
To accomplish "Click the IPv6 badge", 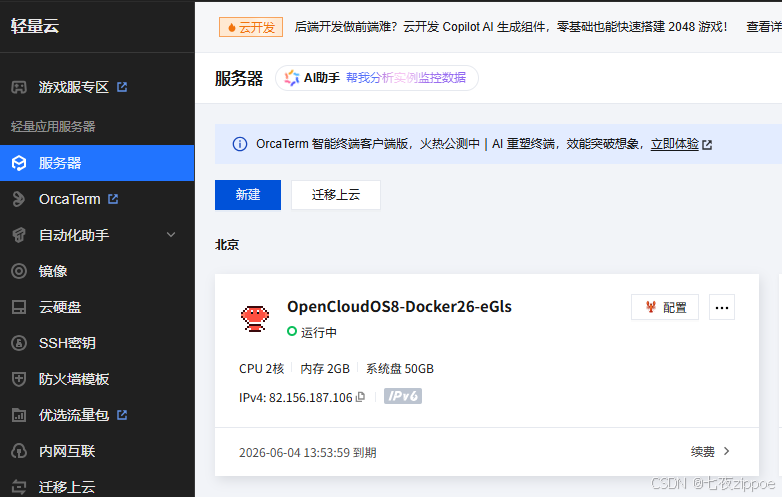I will (x=402, y=396).
